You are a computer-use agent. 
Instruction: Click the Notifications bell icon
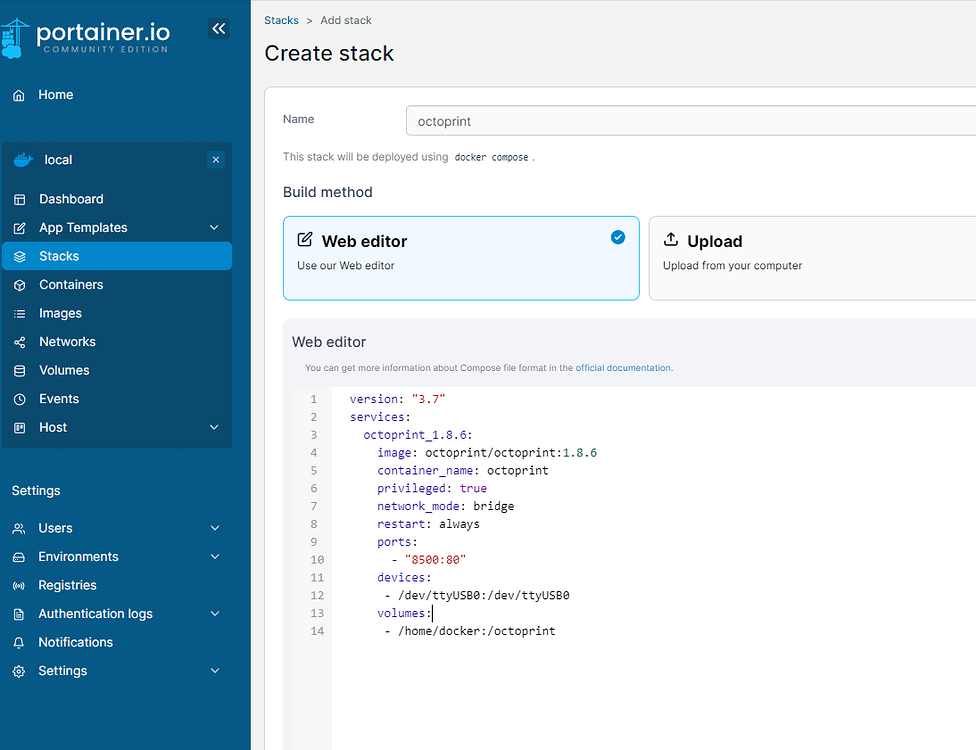pos(19,642)
